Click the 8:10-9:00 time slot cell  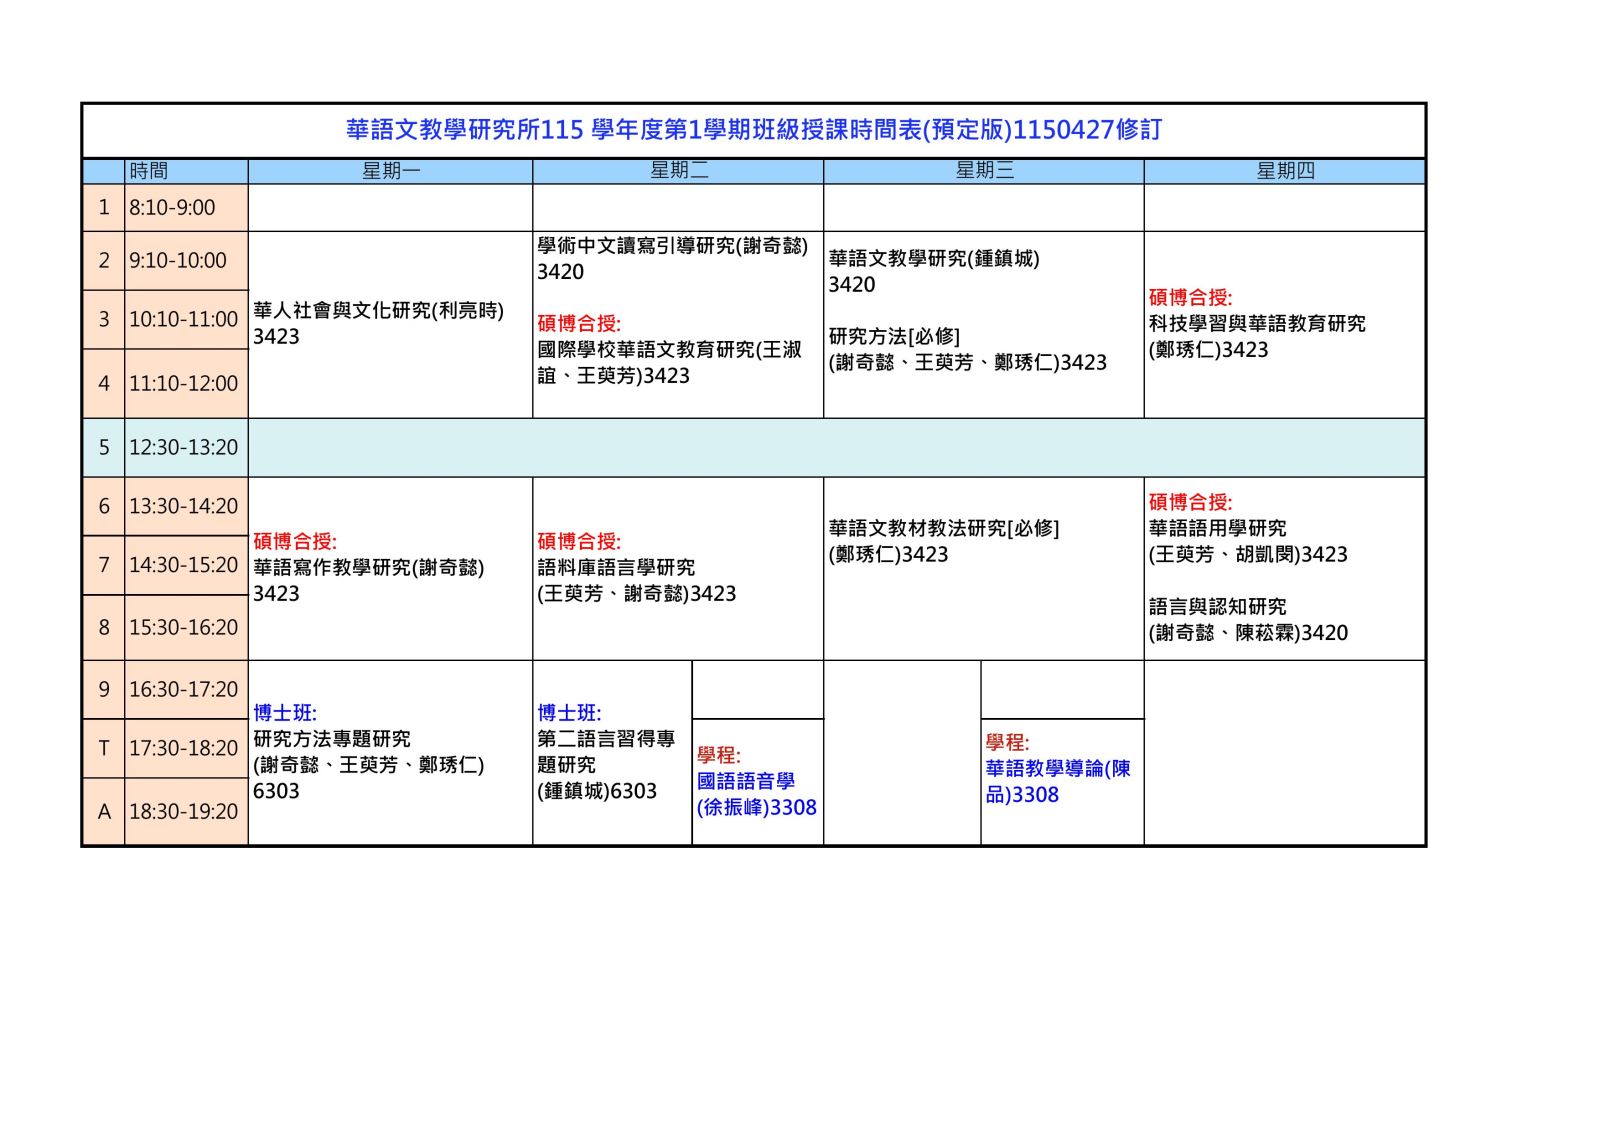tap(172, 208)
